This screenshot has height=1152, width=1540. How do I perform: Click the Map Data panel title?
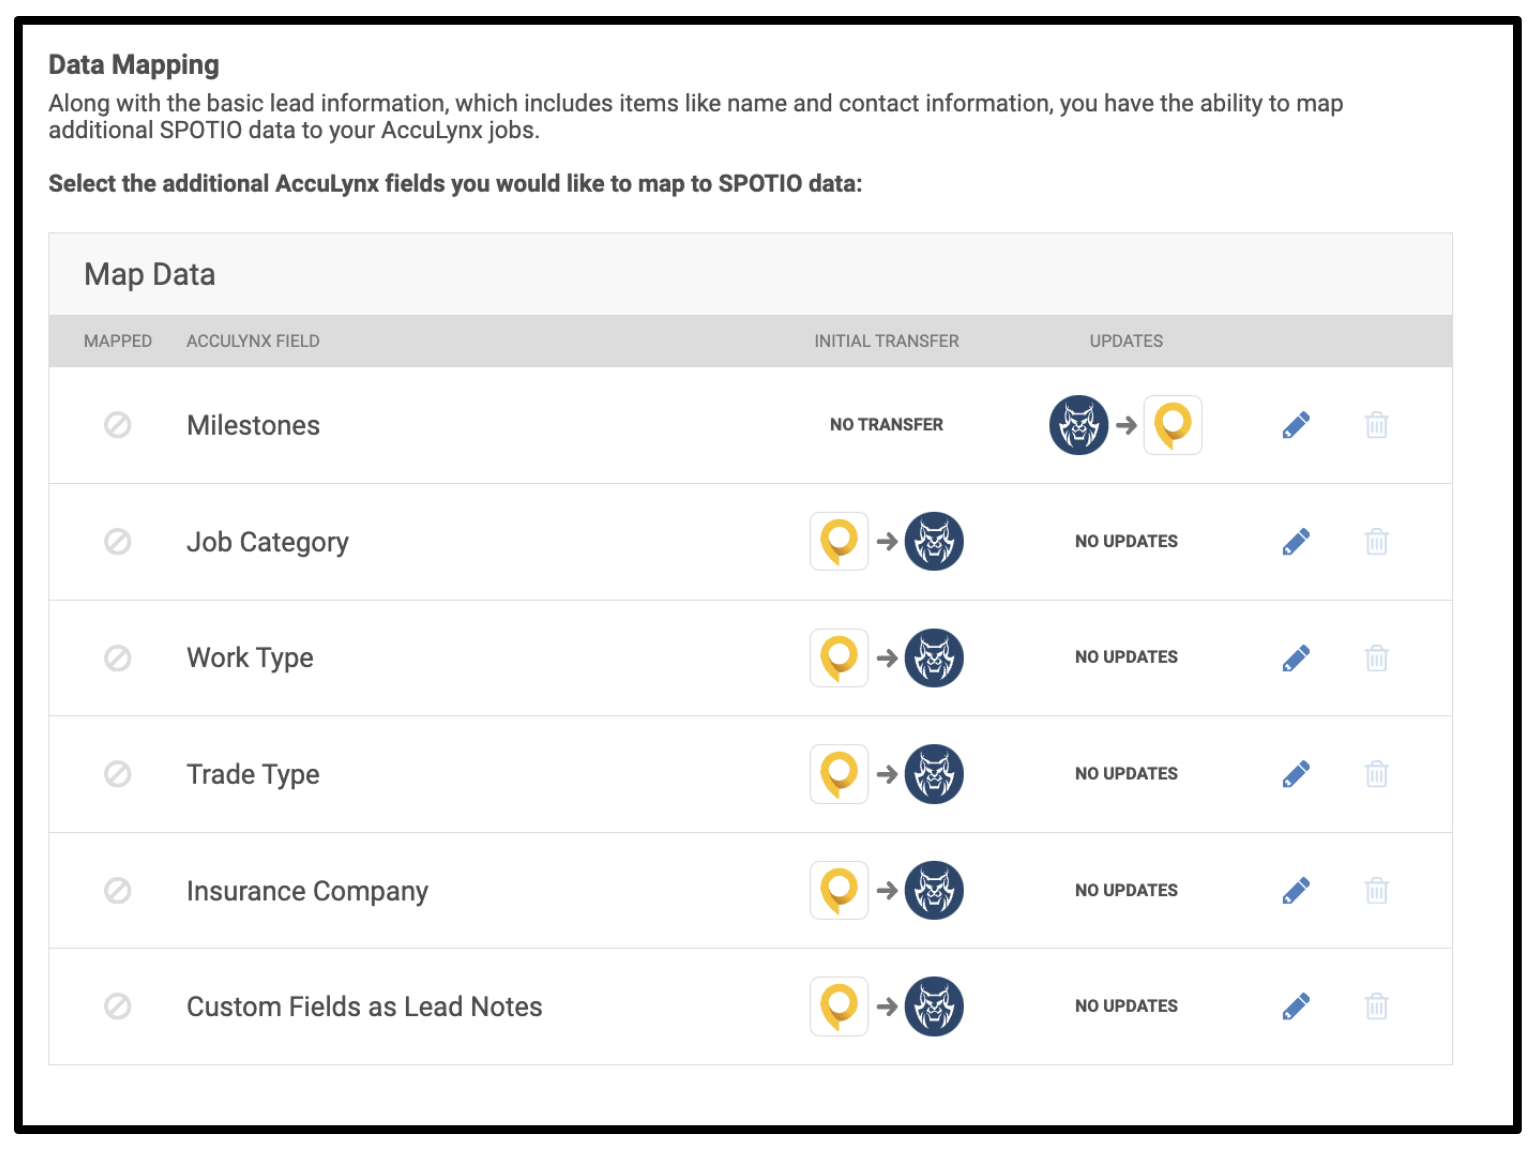(x=150, y=274)
